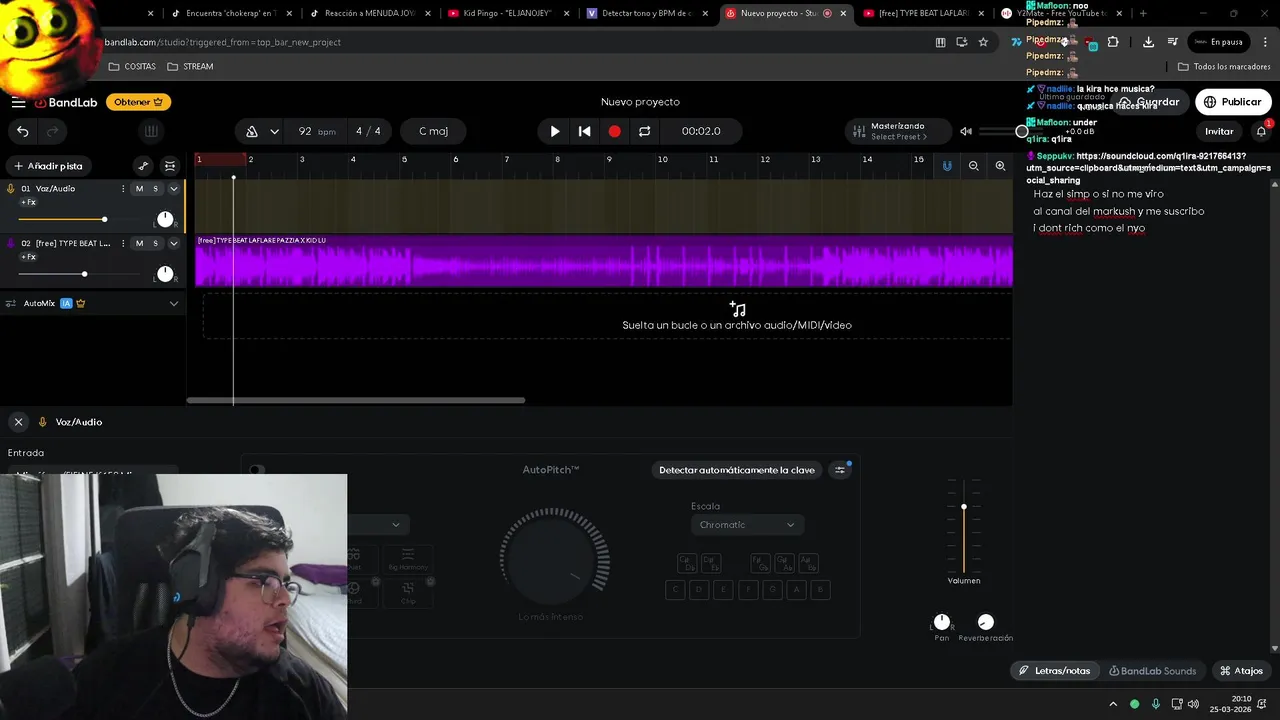Viewport: 1280px width, 720px height.
Task: Open the BandLab hamburger menu
Action: pyautogui.click(x=18, y=102)
